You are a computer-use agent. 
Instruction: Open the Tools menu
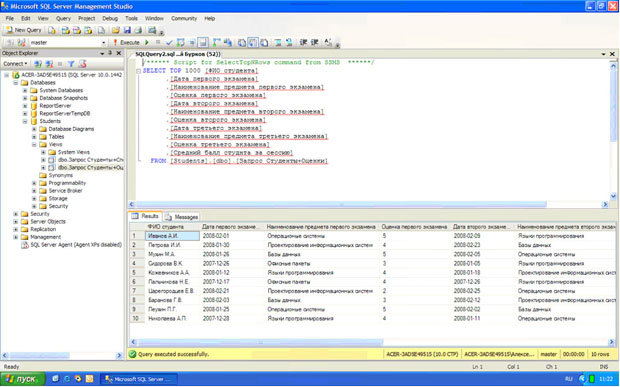click(x=131, y=18)
